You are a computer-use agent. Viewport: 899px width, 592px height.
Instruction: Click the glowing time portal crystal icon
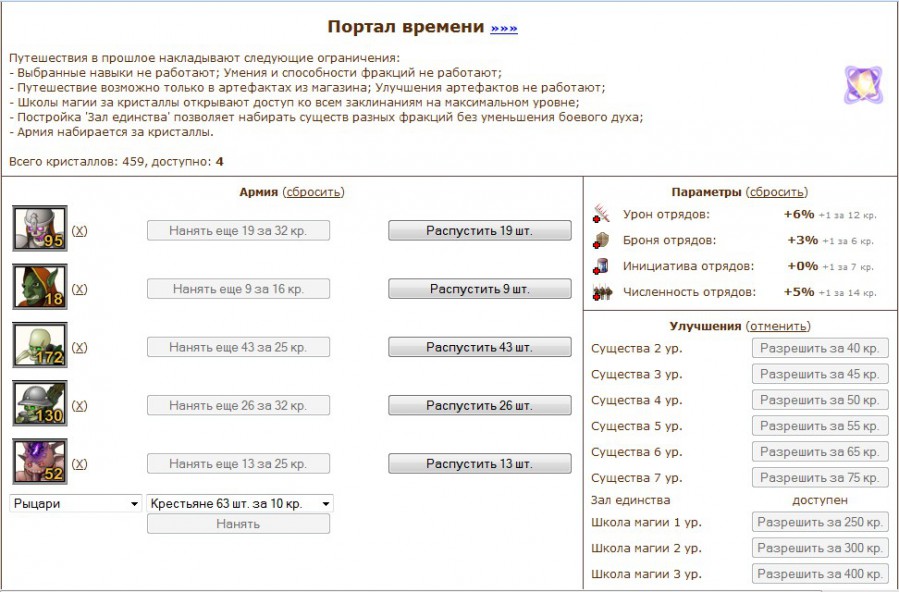tap(862, 85)
